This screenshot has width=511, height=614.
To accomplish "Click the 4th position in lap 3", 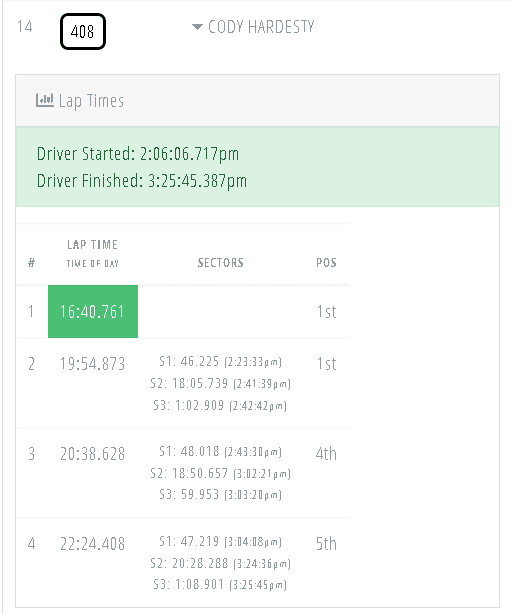I will point(326,454).
